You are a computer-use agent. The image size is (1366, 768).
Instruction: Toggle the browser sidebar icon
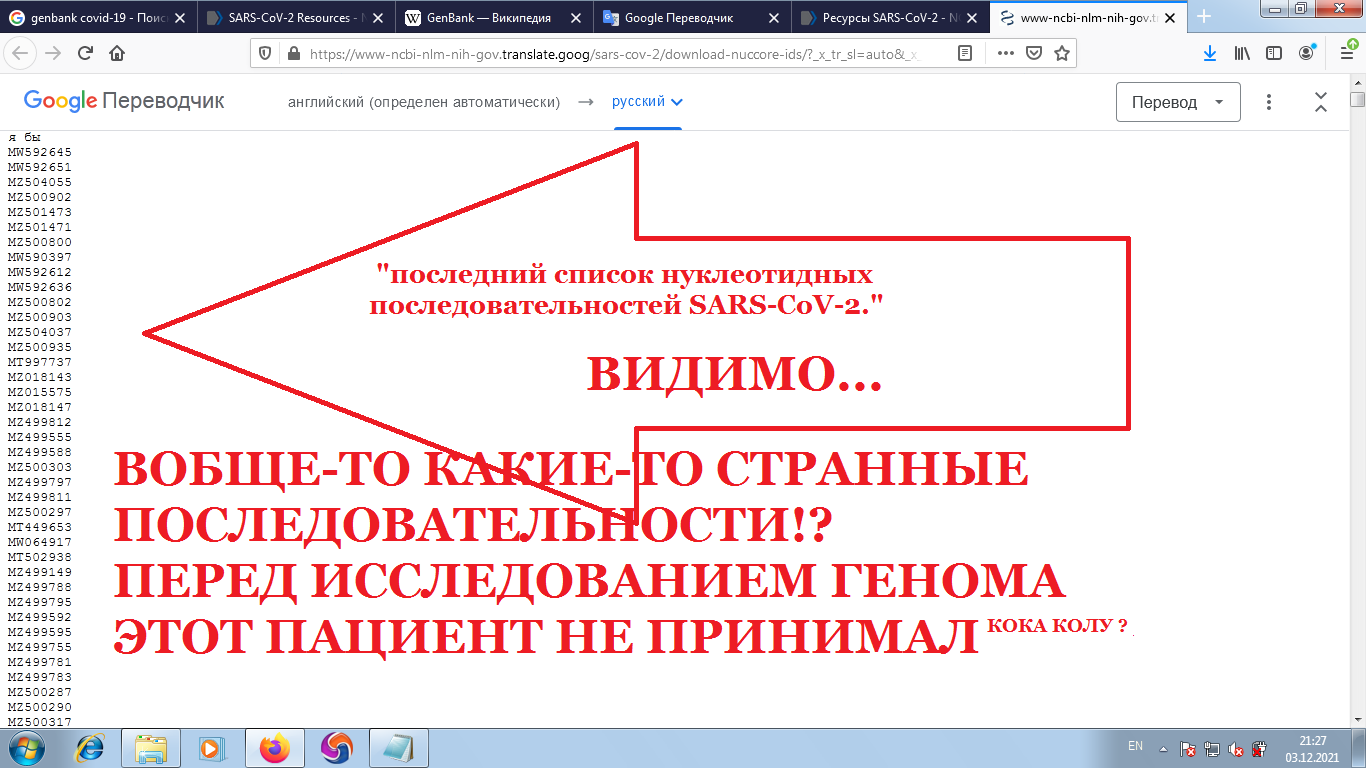[x=1273, y=53]
